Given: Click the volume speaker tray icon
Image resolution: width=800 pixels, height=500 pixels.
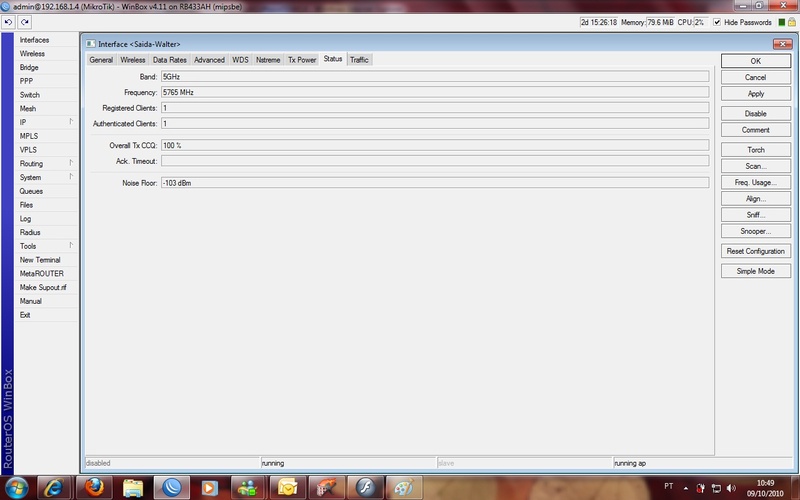Looking at the screenshot, I should coord(732,488).
